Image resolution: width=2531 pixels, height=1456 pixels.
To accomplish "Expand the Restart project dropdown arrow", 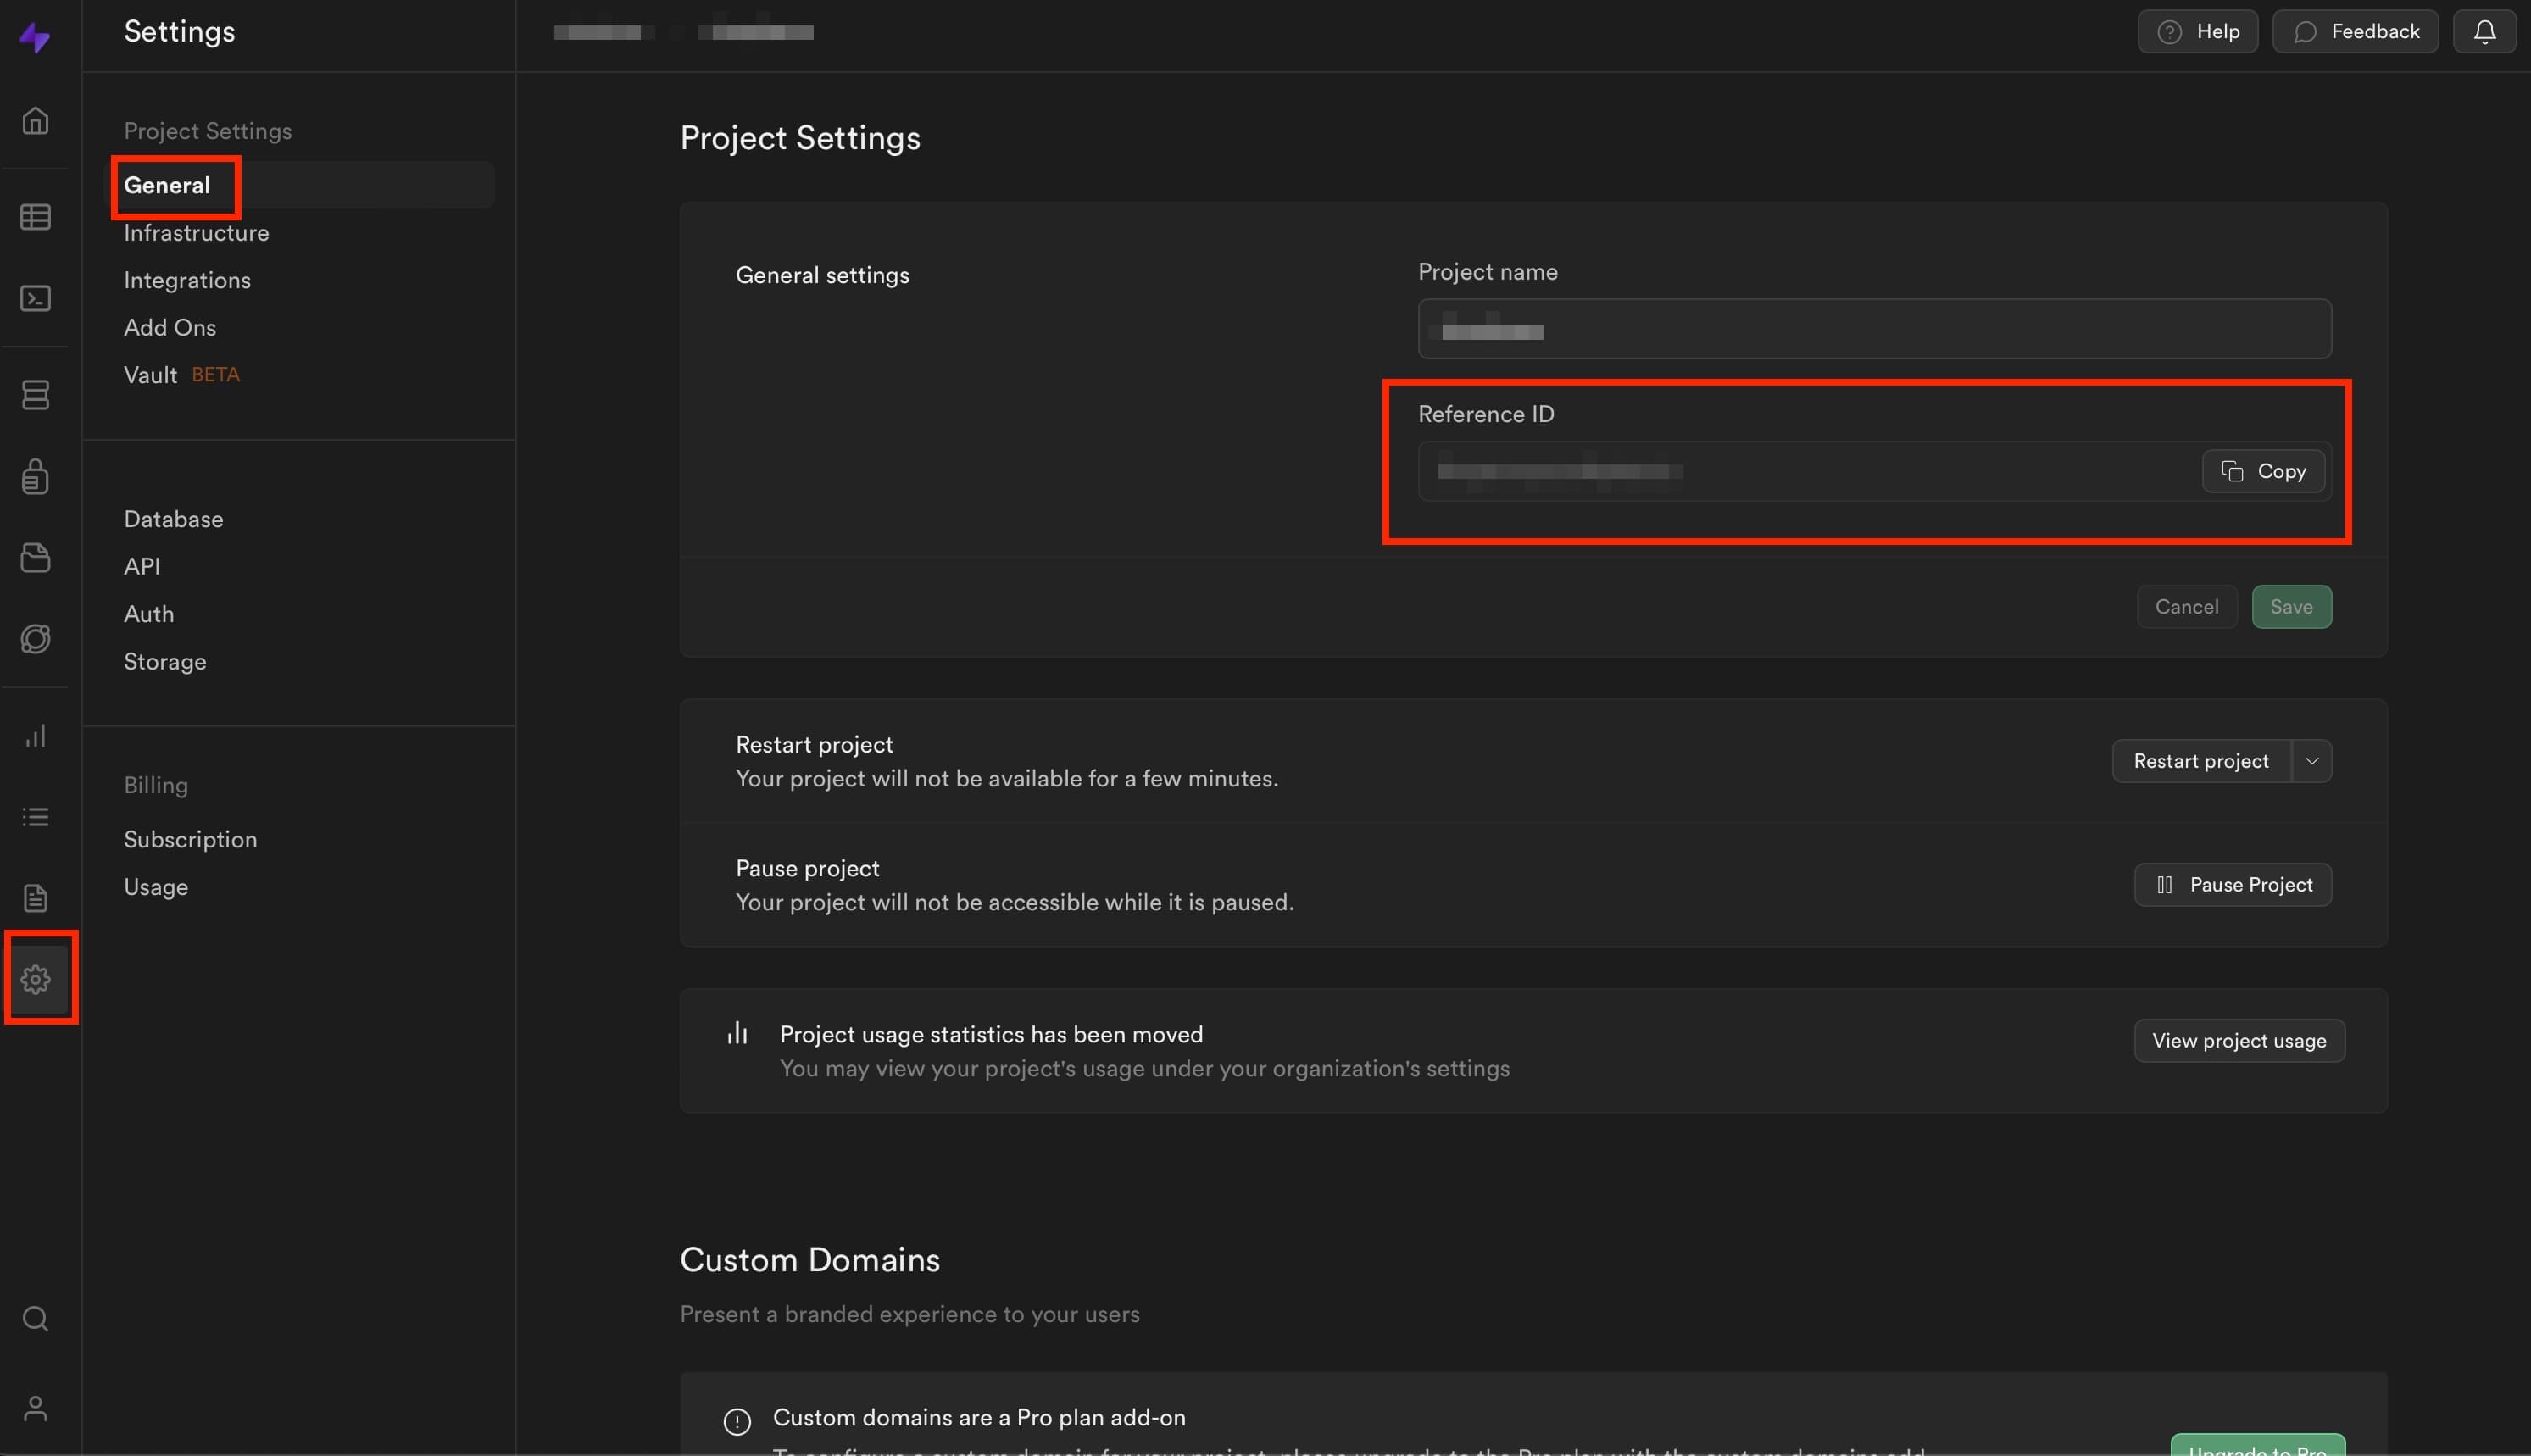I will (2311, 761).
